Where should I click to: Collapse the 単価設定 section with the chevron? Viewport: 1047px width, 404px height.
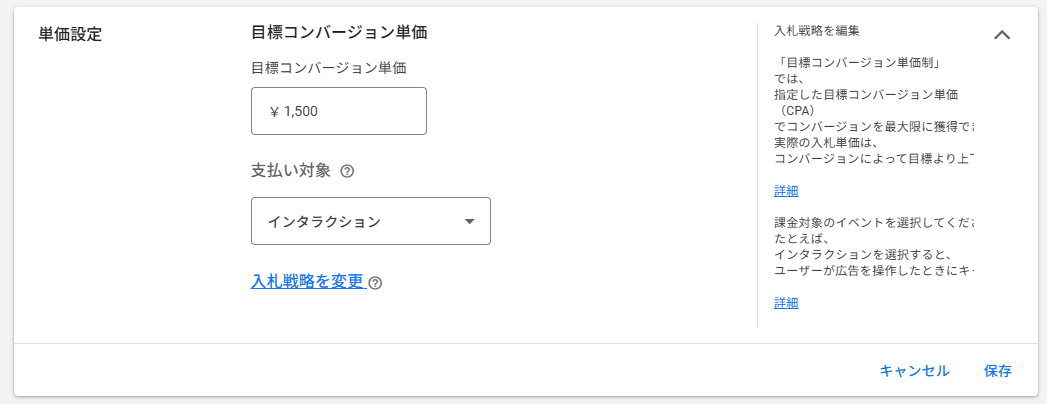point(1001,35)
